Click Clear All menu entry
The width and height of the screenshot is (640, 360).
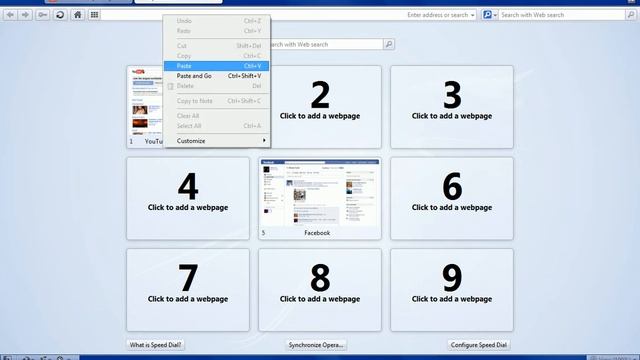coord(217,116)
